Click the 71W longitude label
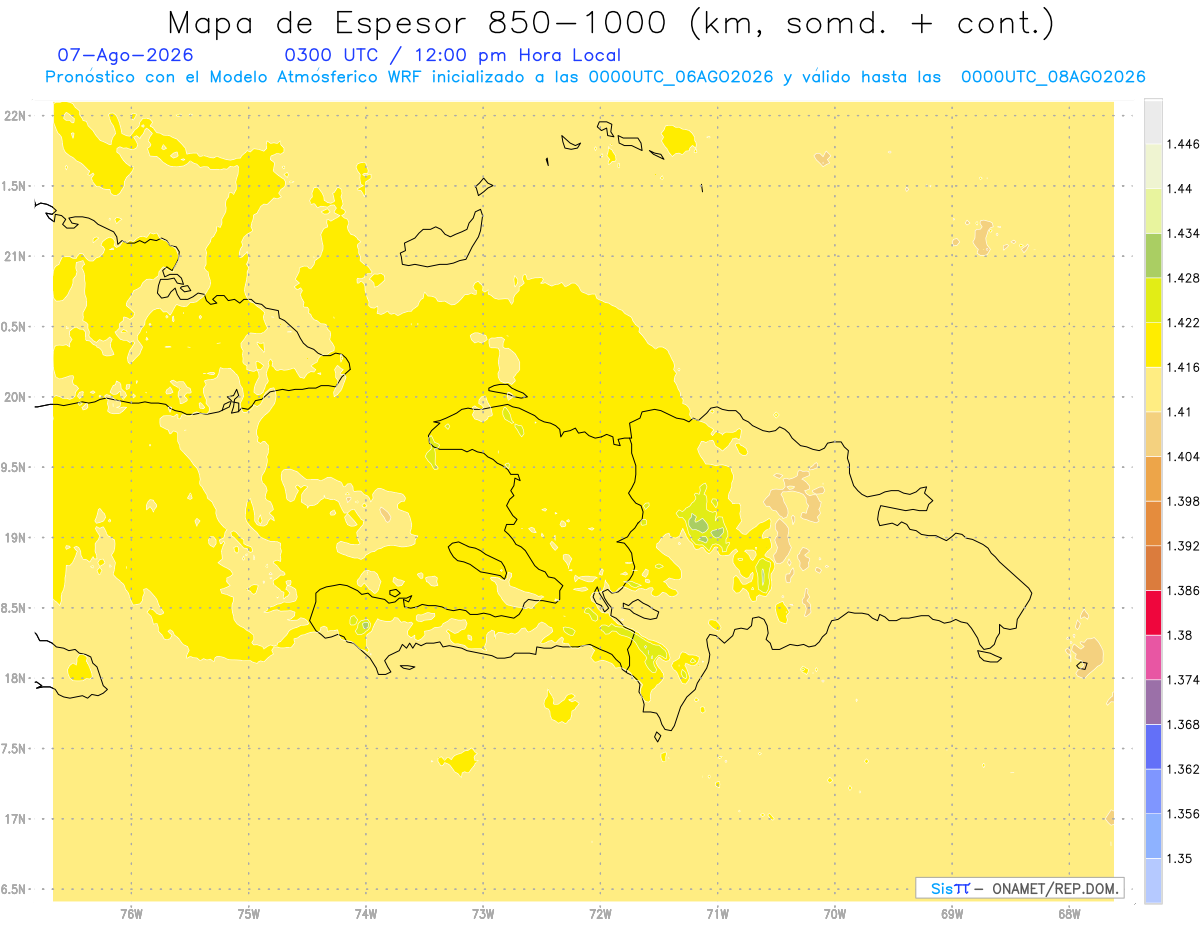 pyautogui.click(x=717, y=915)
